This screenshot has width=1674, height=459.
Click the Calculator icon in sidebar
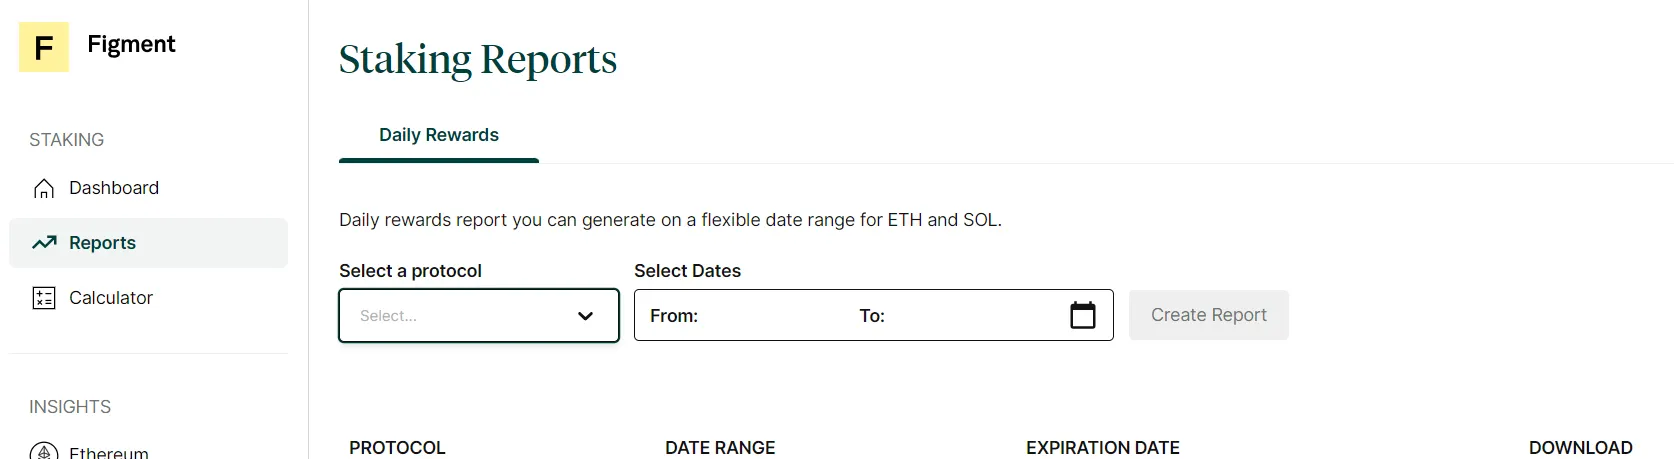44,298
